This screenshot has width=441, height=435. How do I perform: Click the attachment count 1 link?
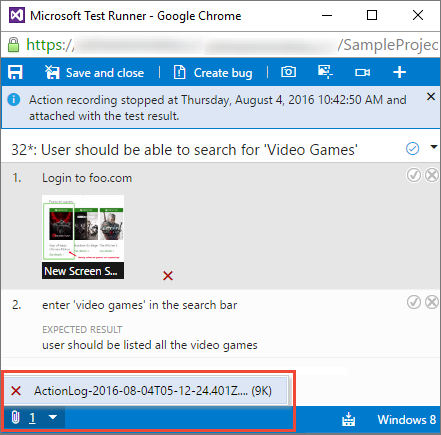tap(32, 418)
